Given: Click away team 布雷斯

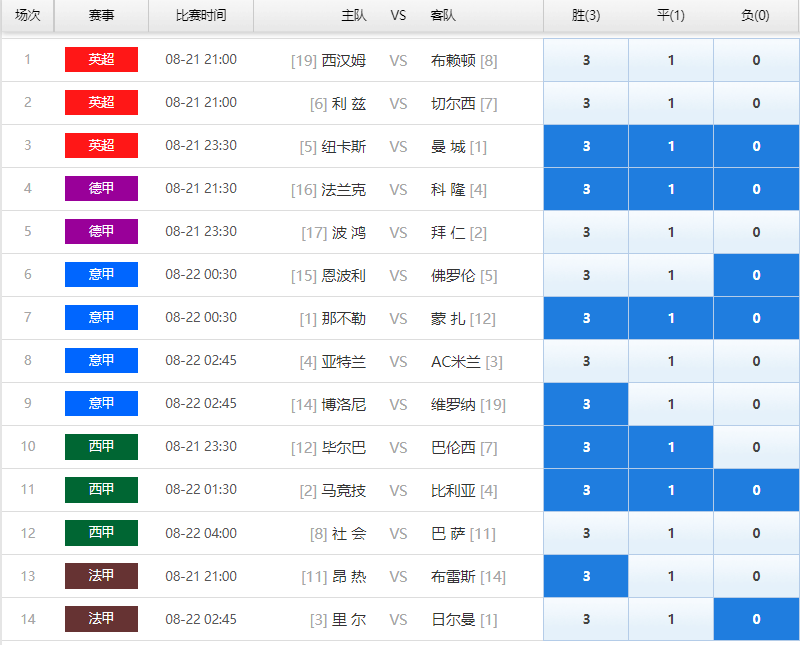Looking at the screenshot, I should click(x=453, y=577).
